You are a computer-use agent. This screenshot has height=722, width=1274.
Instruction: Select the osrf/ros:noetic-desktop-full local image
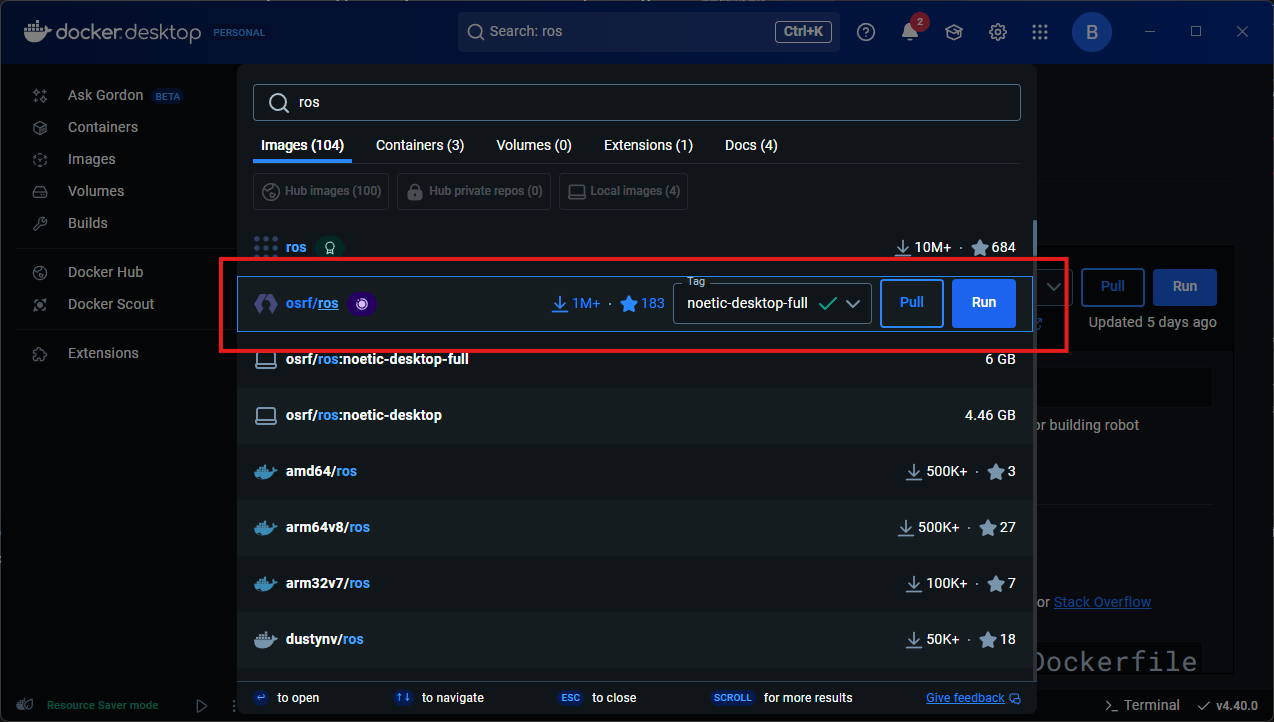point(635,360)
